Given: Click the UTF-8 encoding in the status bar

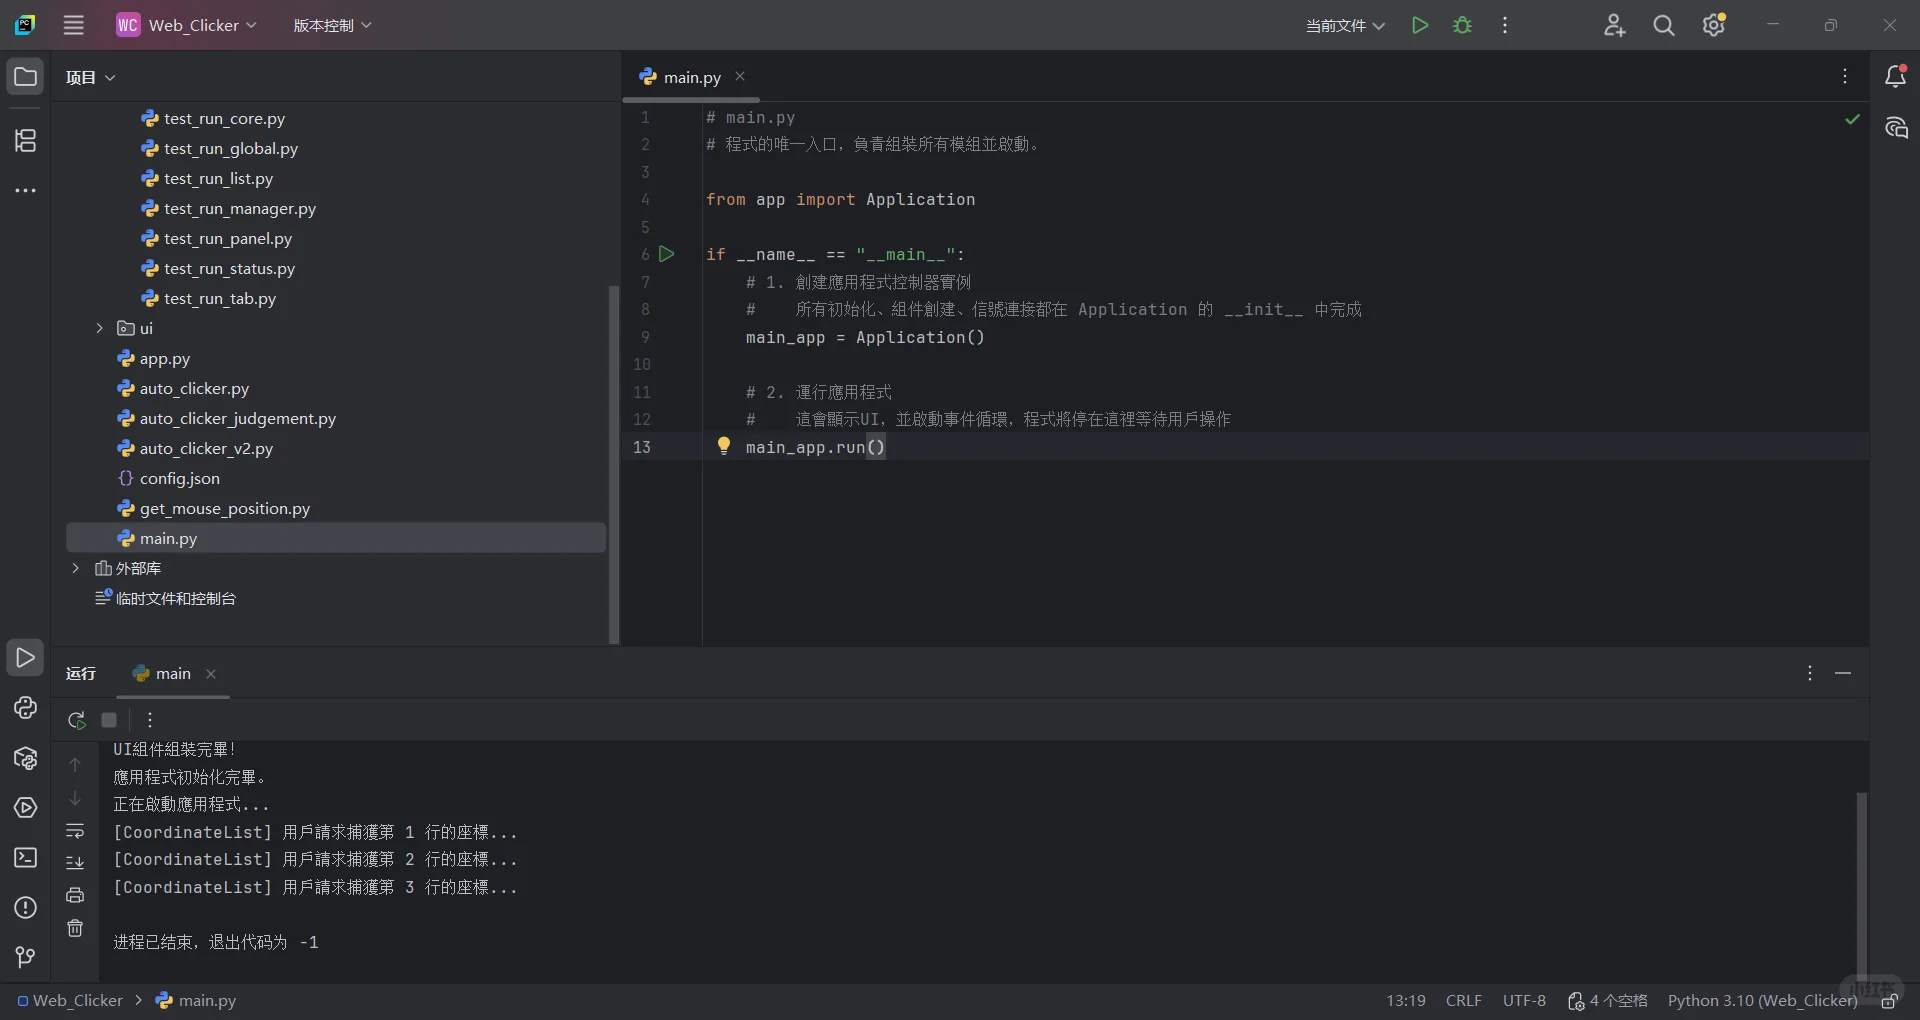Looking at the screenshot, I should point(1524,1000).
